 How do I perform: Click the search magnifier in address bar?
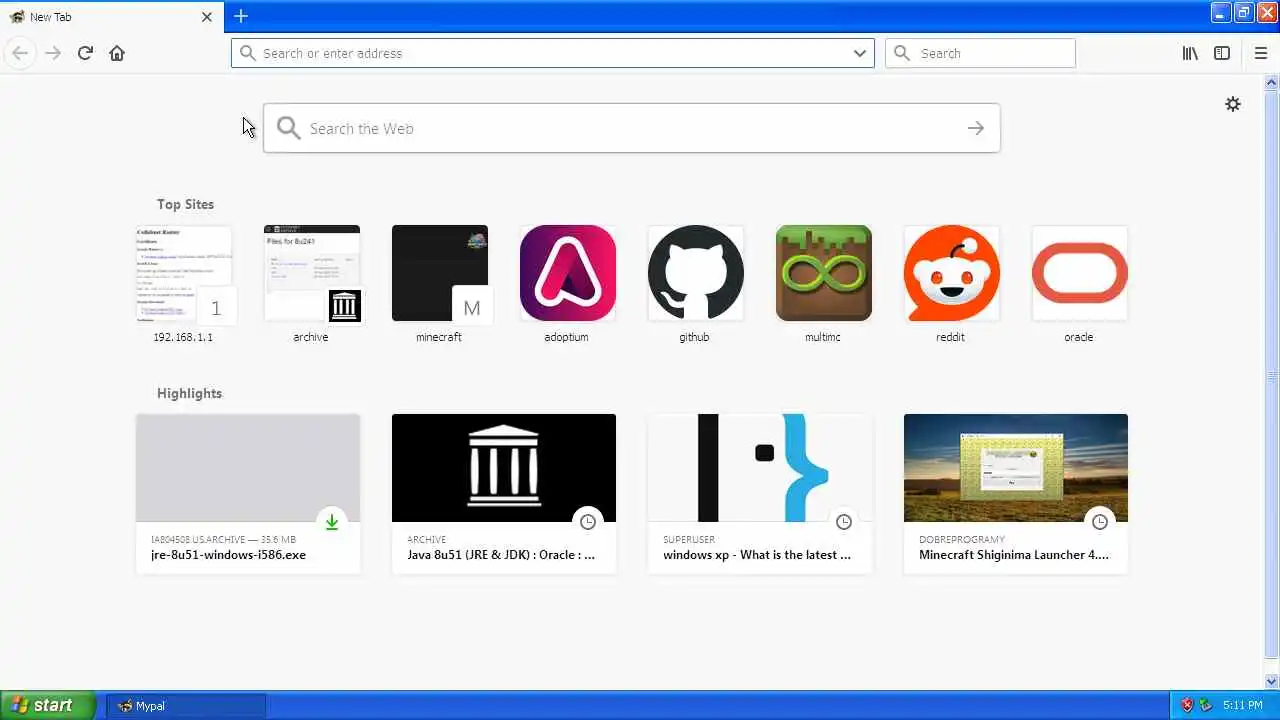click(x=248, y=53)
